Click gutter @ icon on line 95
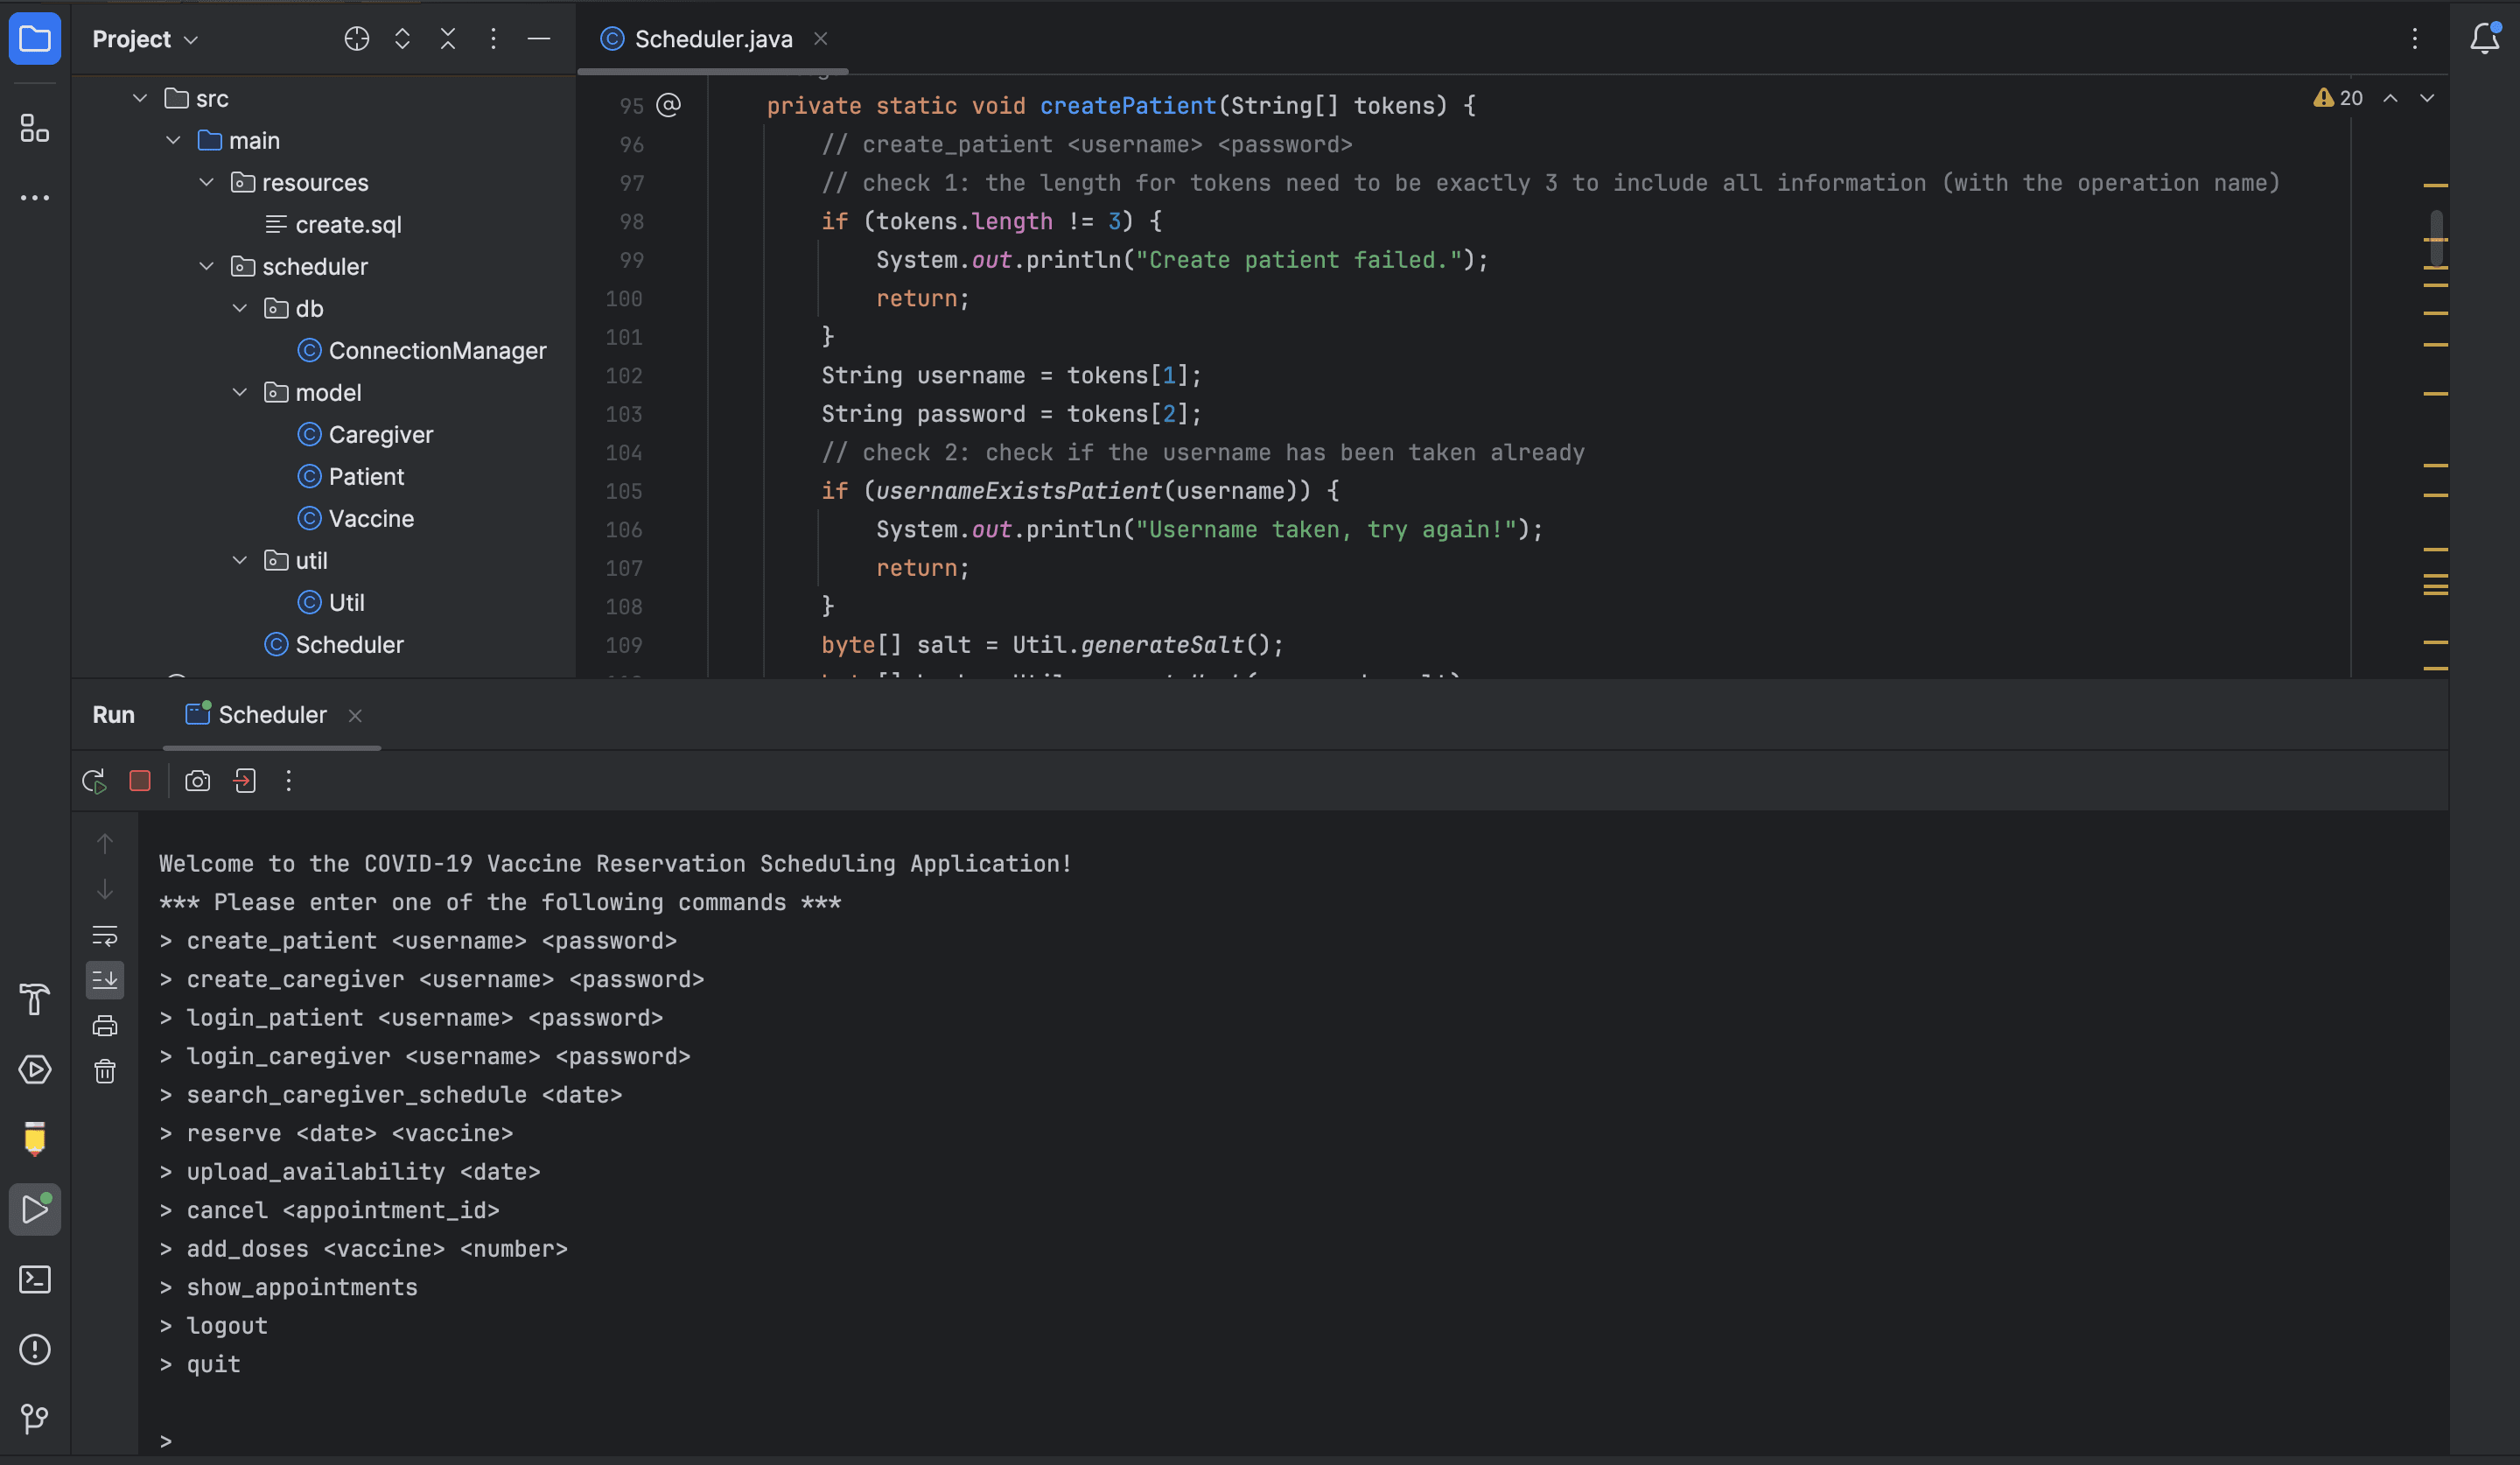2520x1465 pixels. click(668, 105)
